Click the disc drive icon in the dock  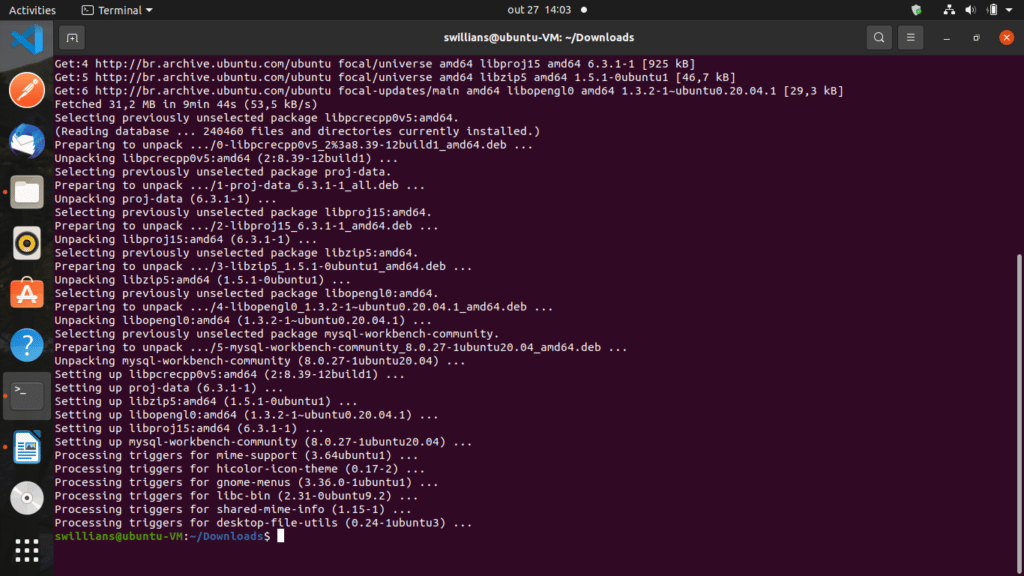pyautogui.click(x=27, y=497)
